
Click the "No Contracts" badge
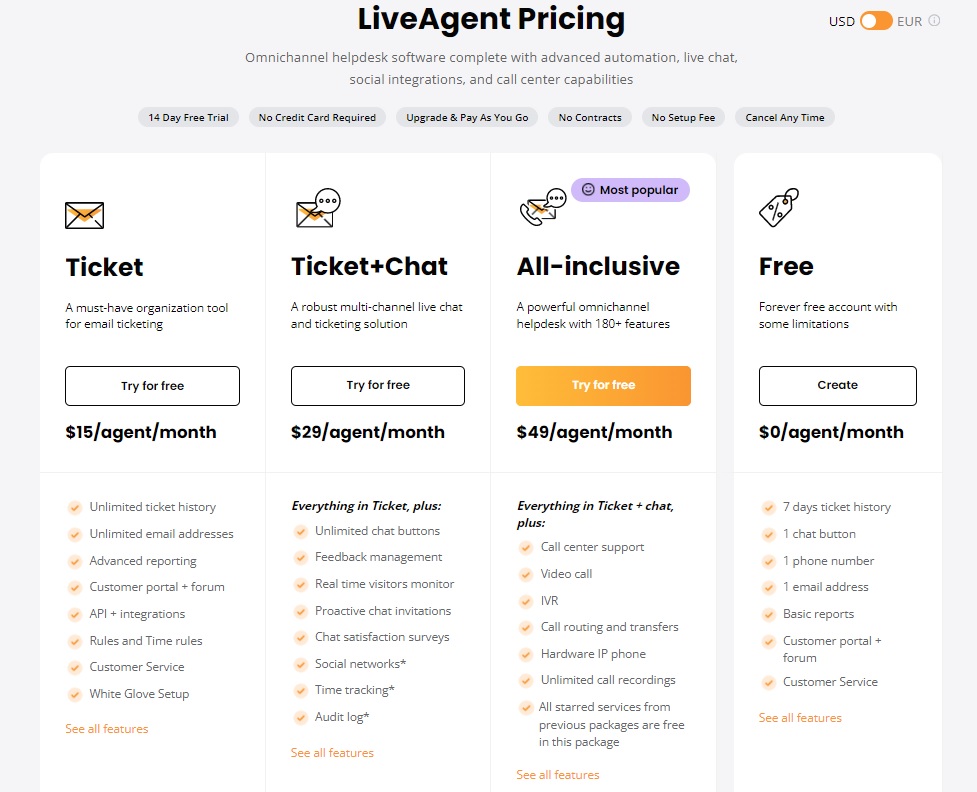[589, 117]
